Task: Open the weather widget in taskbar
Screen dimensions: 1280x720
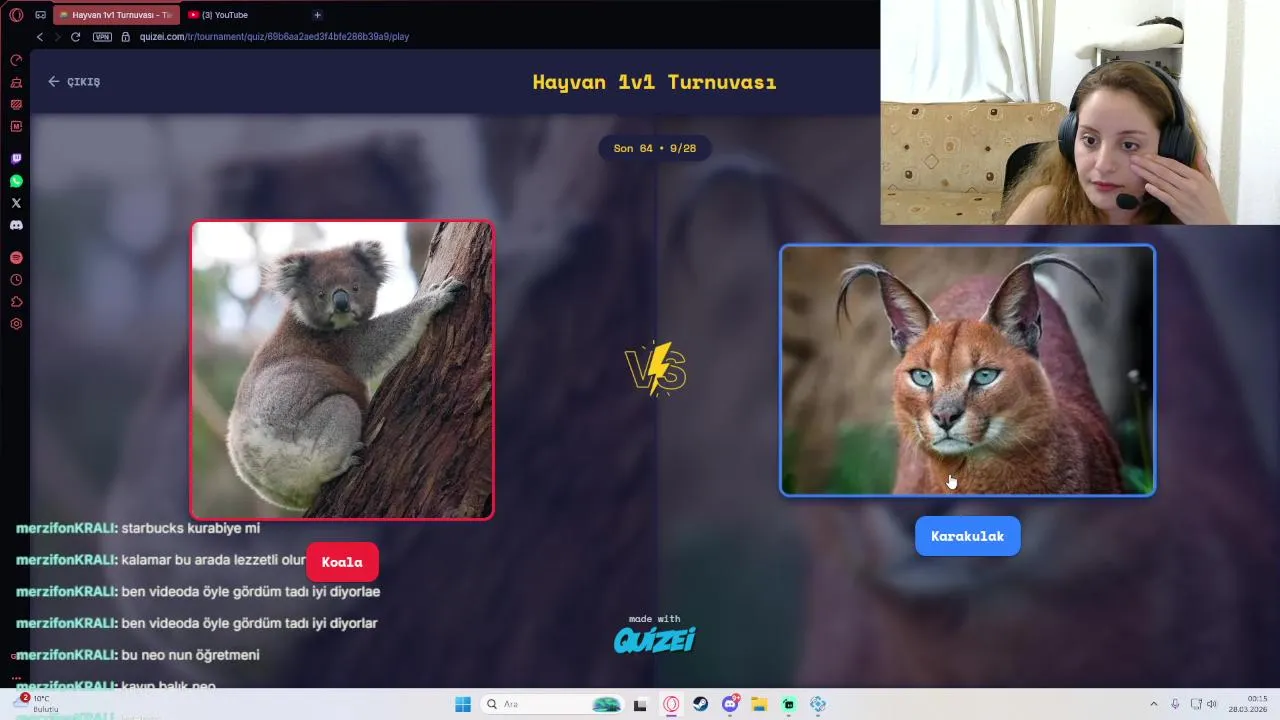Action: (38, 704)
